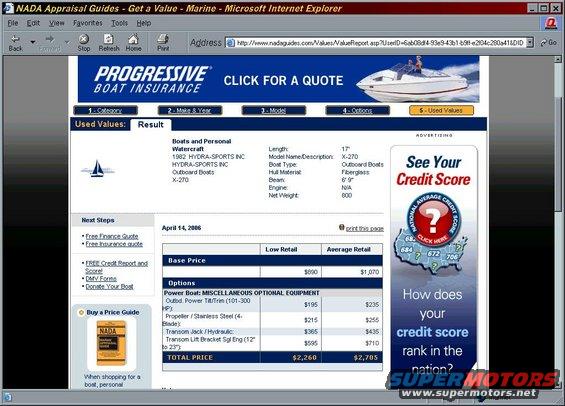The image size is (565, 406).
Task: Open the View menu
Action: click(x=57, y=23)
